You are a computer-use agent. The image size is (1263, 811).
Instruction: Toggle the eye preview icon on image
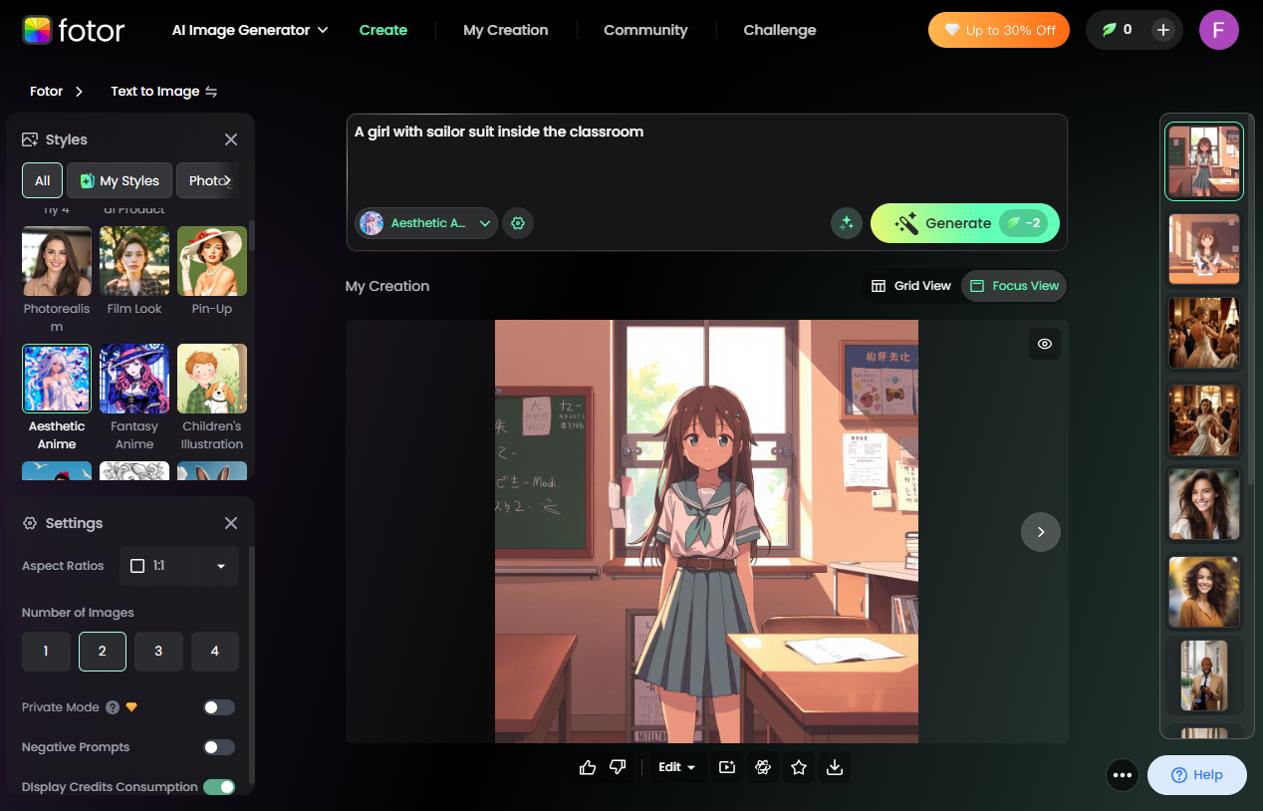tap(1045, 344)
